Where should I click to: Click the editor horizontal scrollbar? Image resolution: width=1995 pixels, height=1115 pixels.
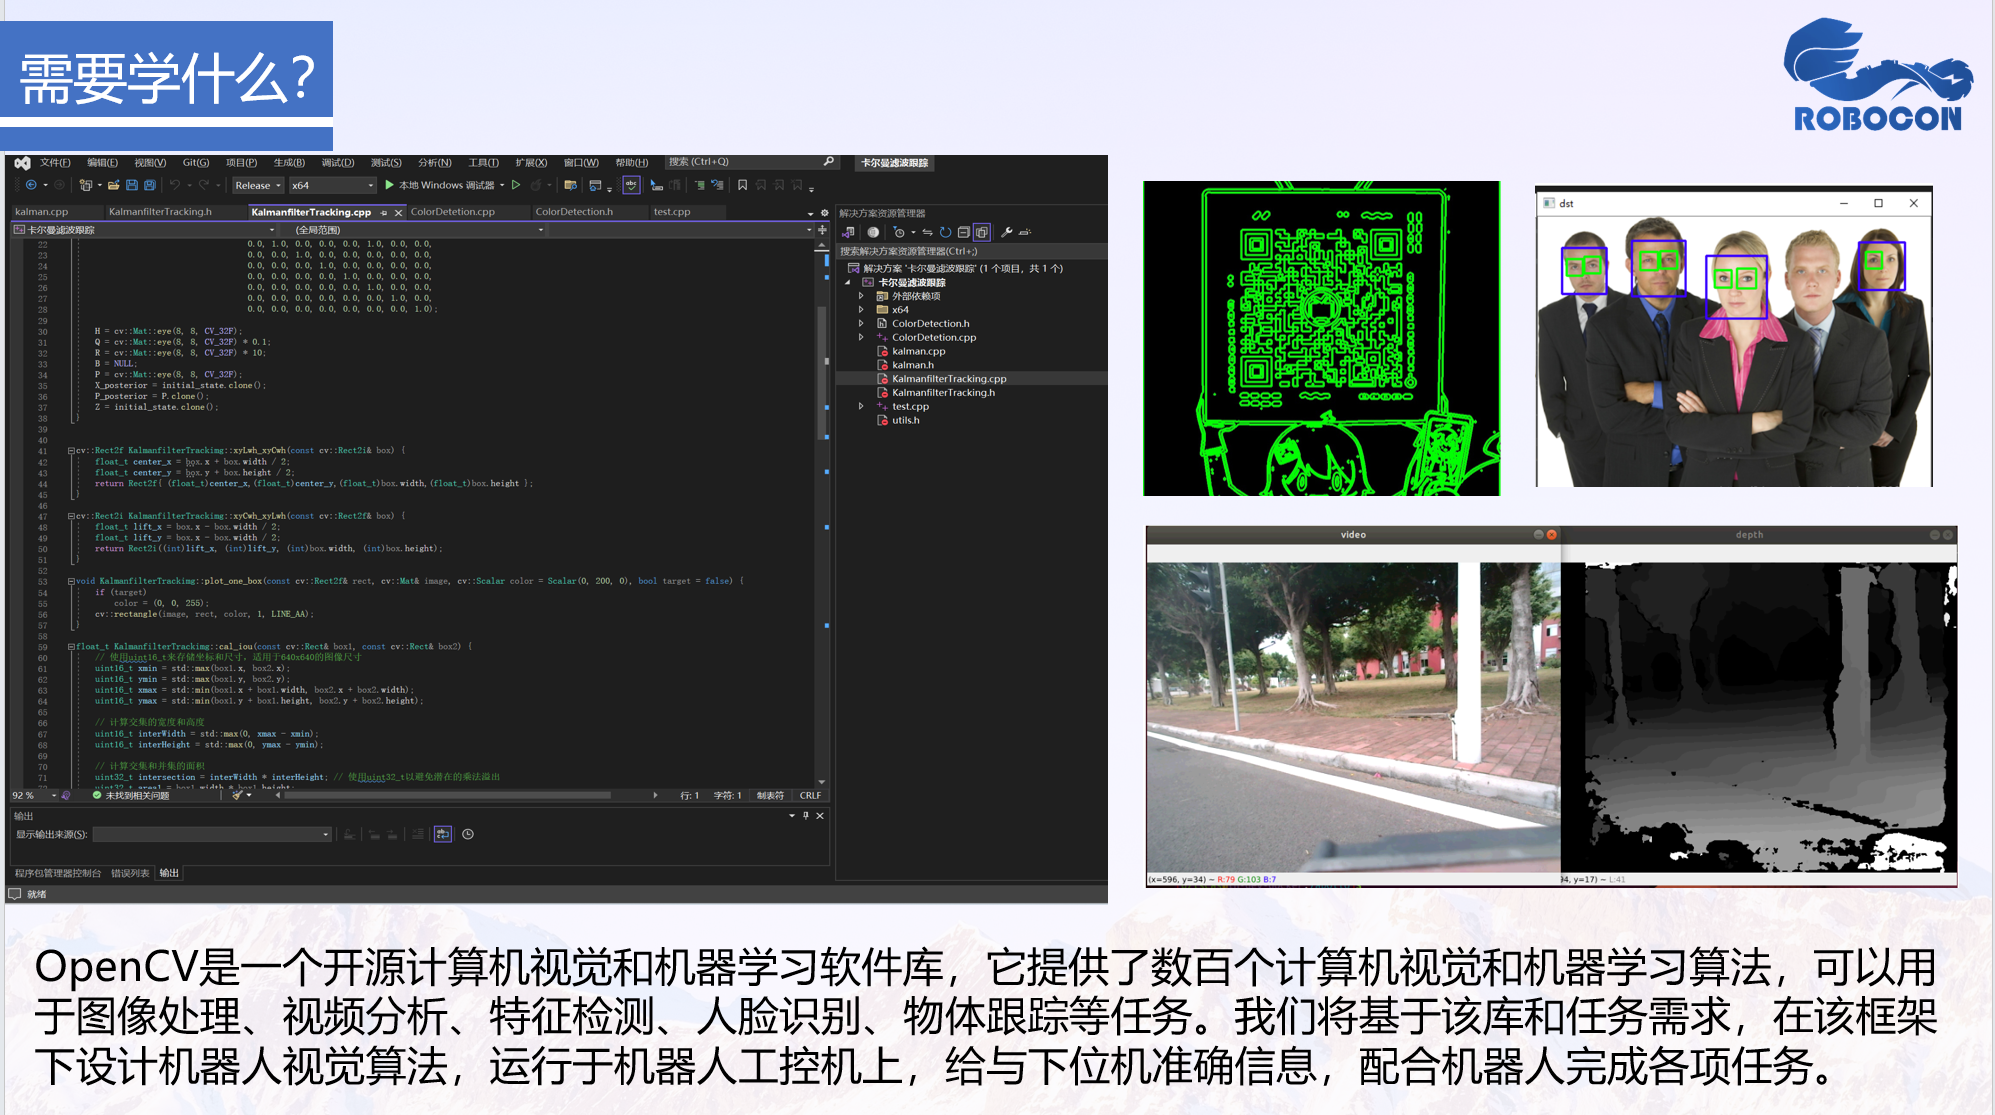coord(448,796)
